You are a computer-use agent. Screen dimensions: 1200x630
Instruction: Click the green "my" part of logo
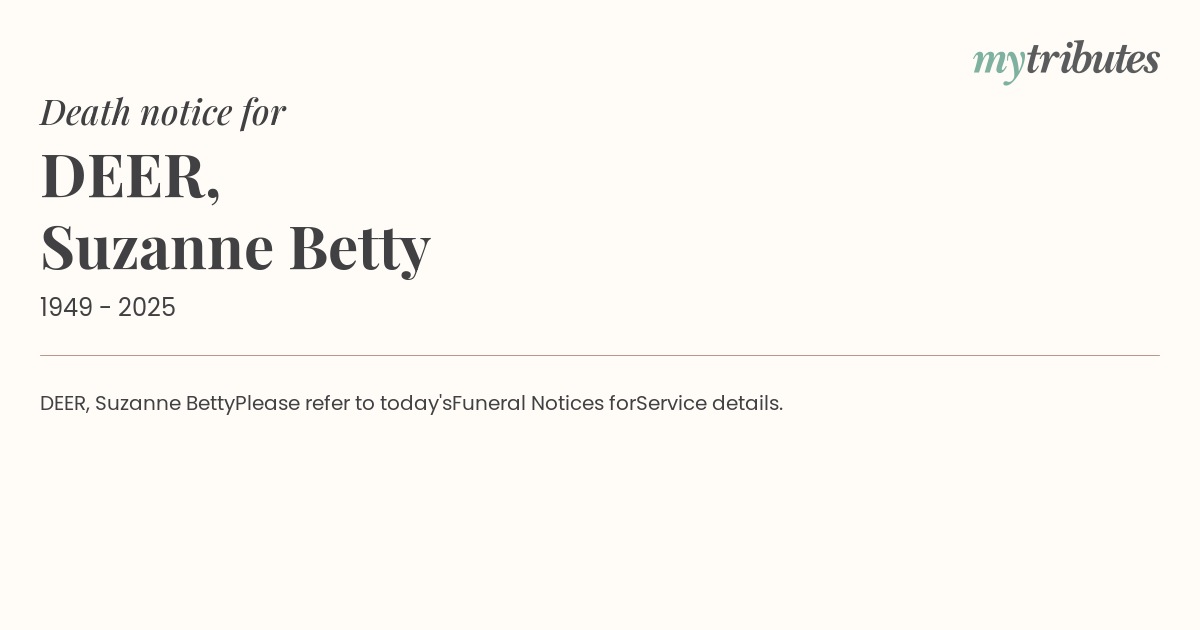(x=999, y=64)
